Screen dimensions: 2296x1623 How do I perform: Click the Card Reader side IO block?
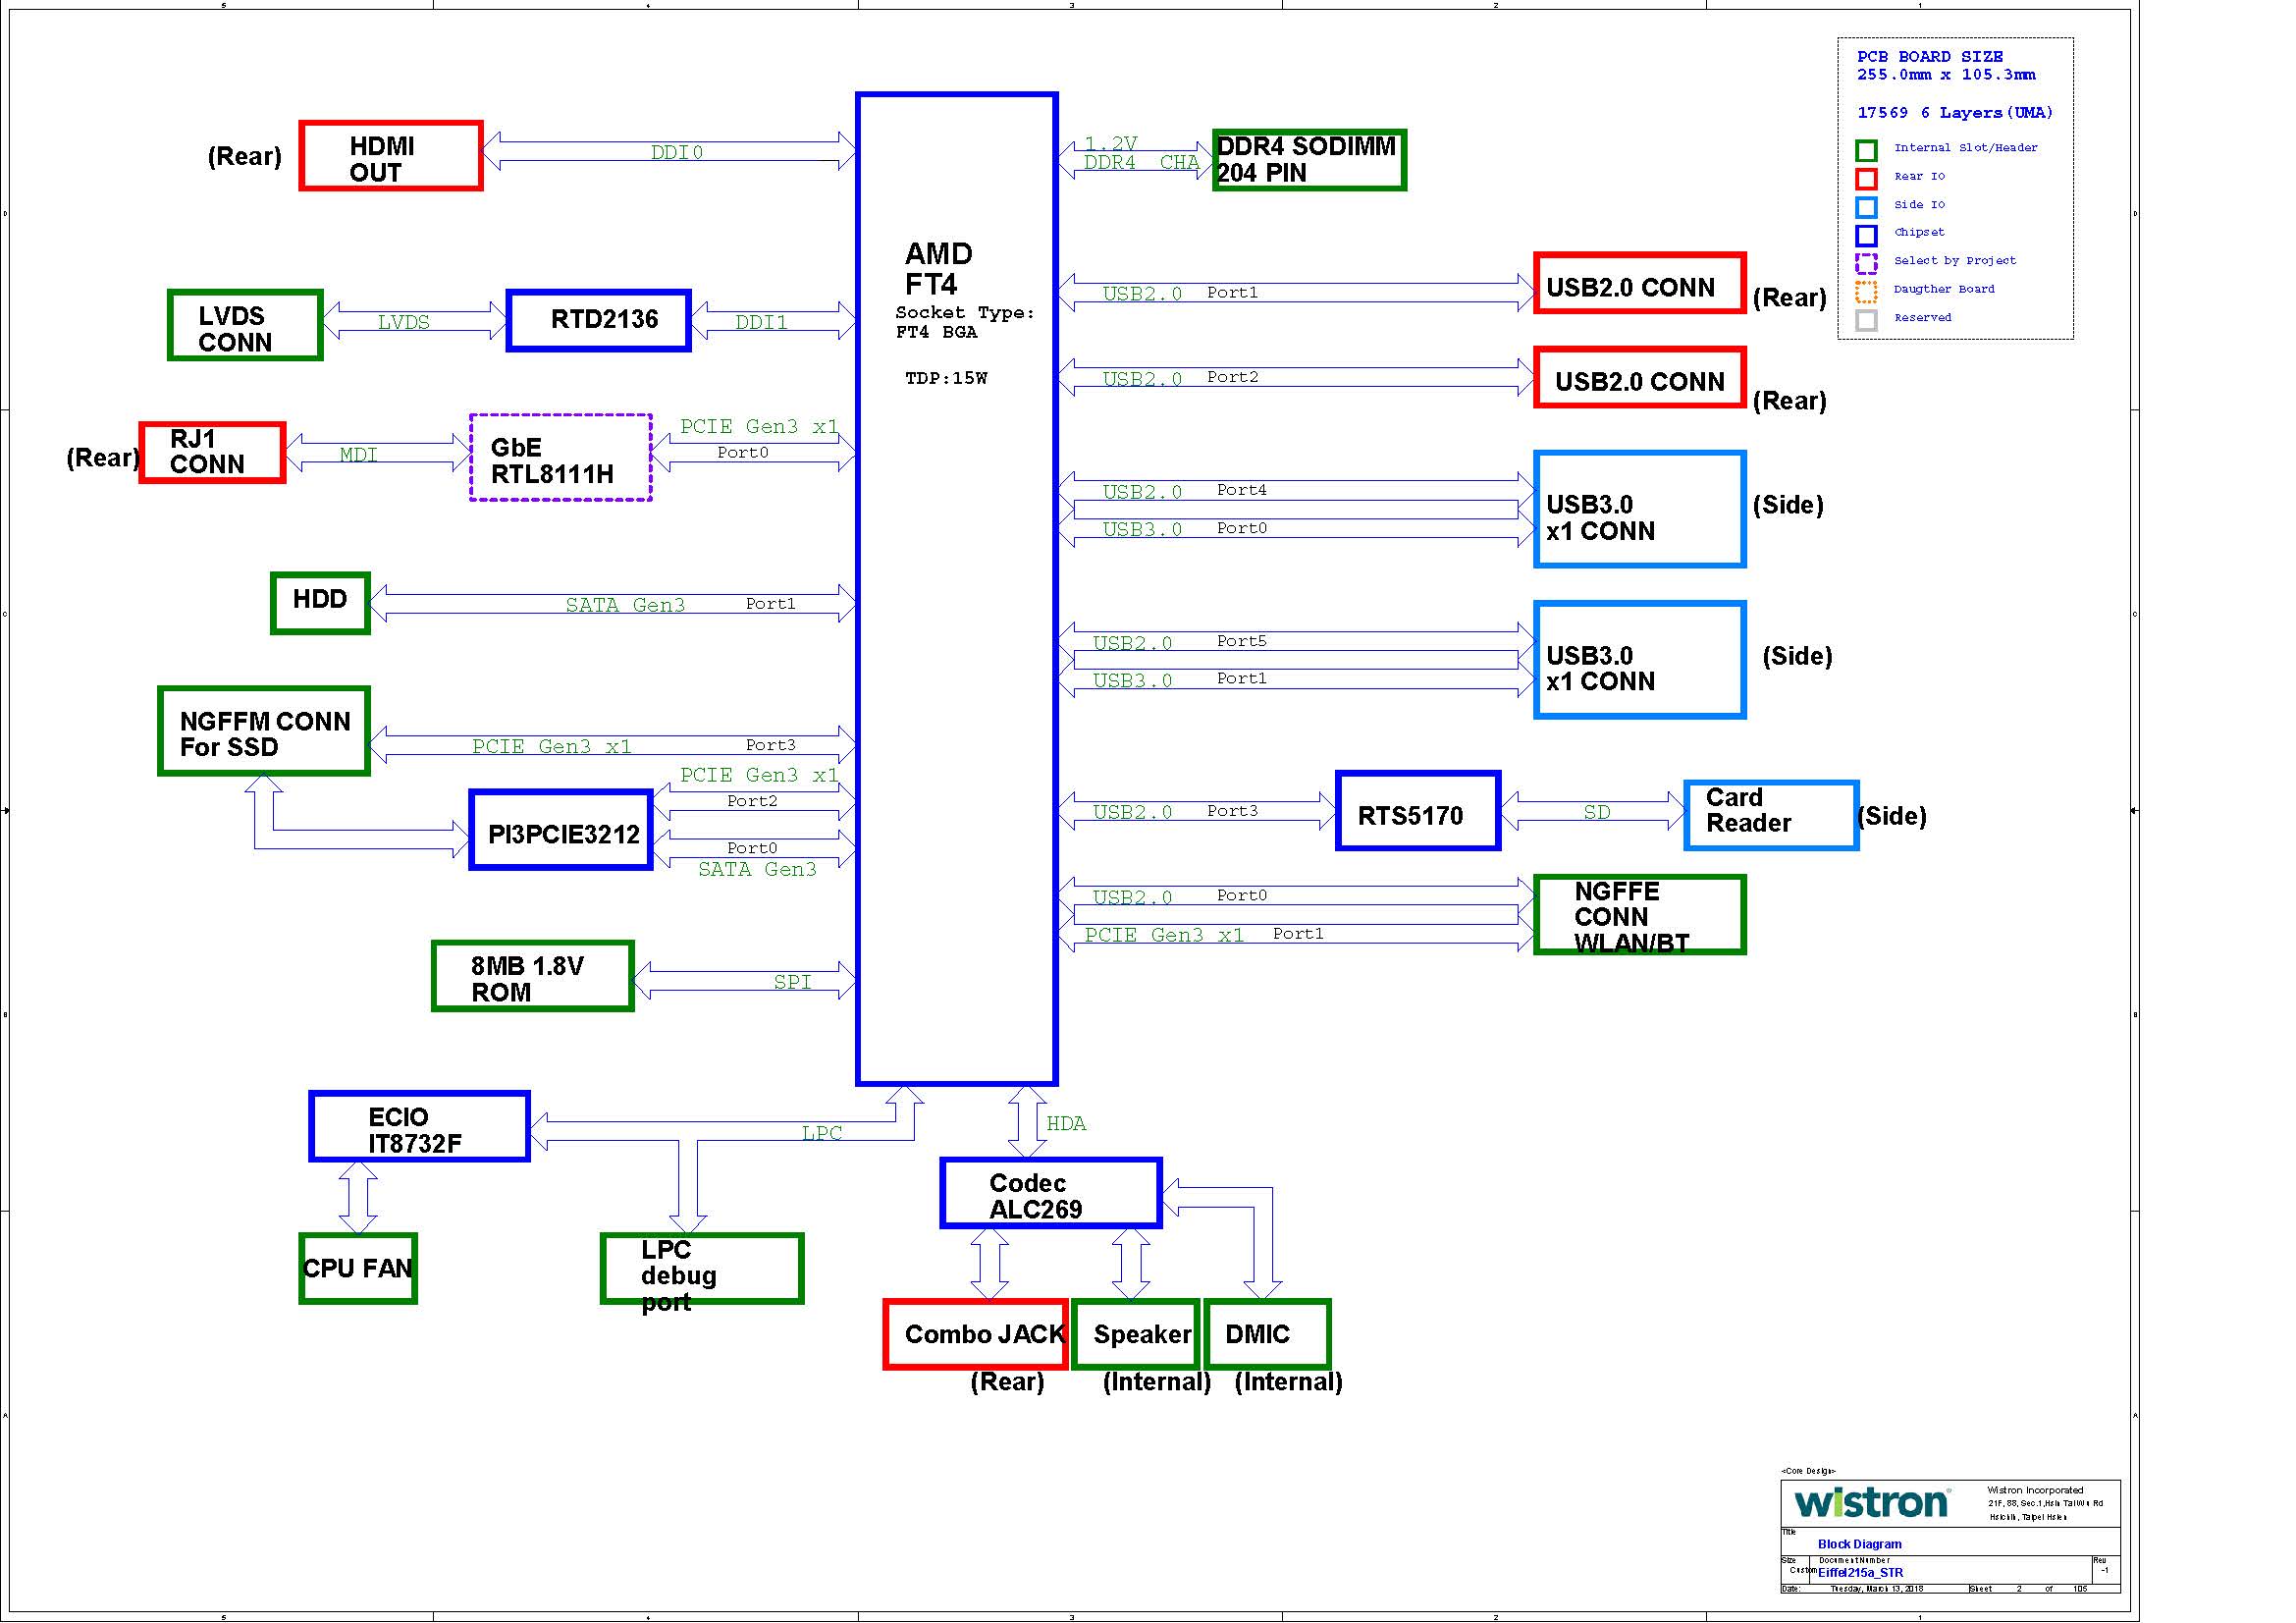[x=1770, y=816]
